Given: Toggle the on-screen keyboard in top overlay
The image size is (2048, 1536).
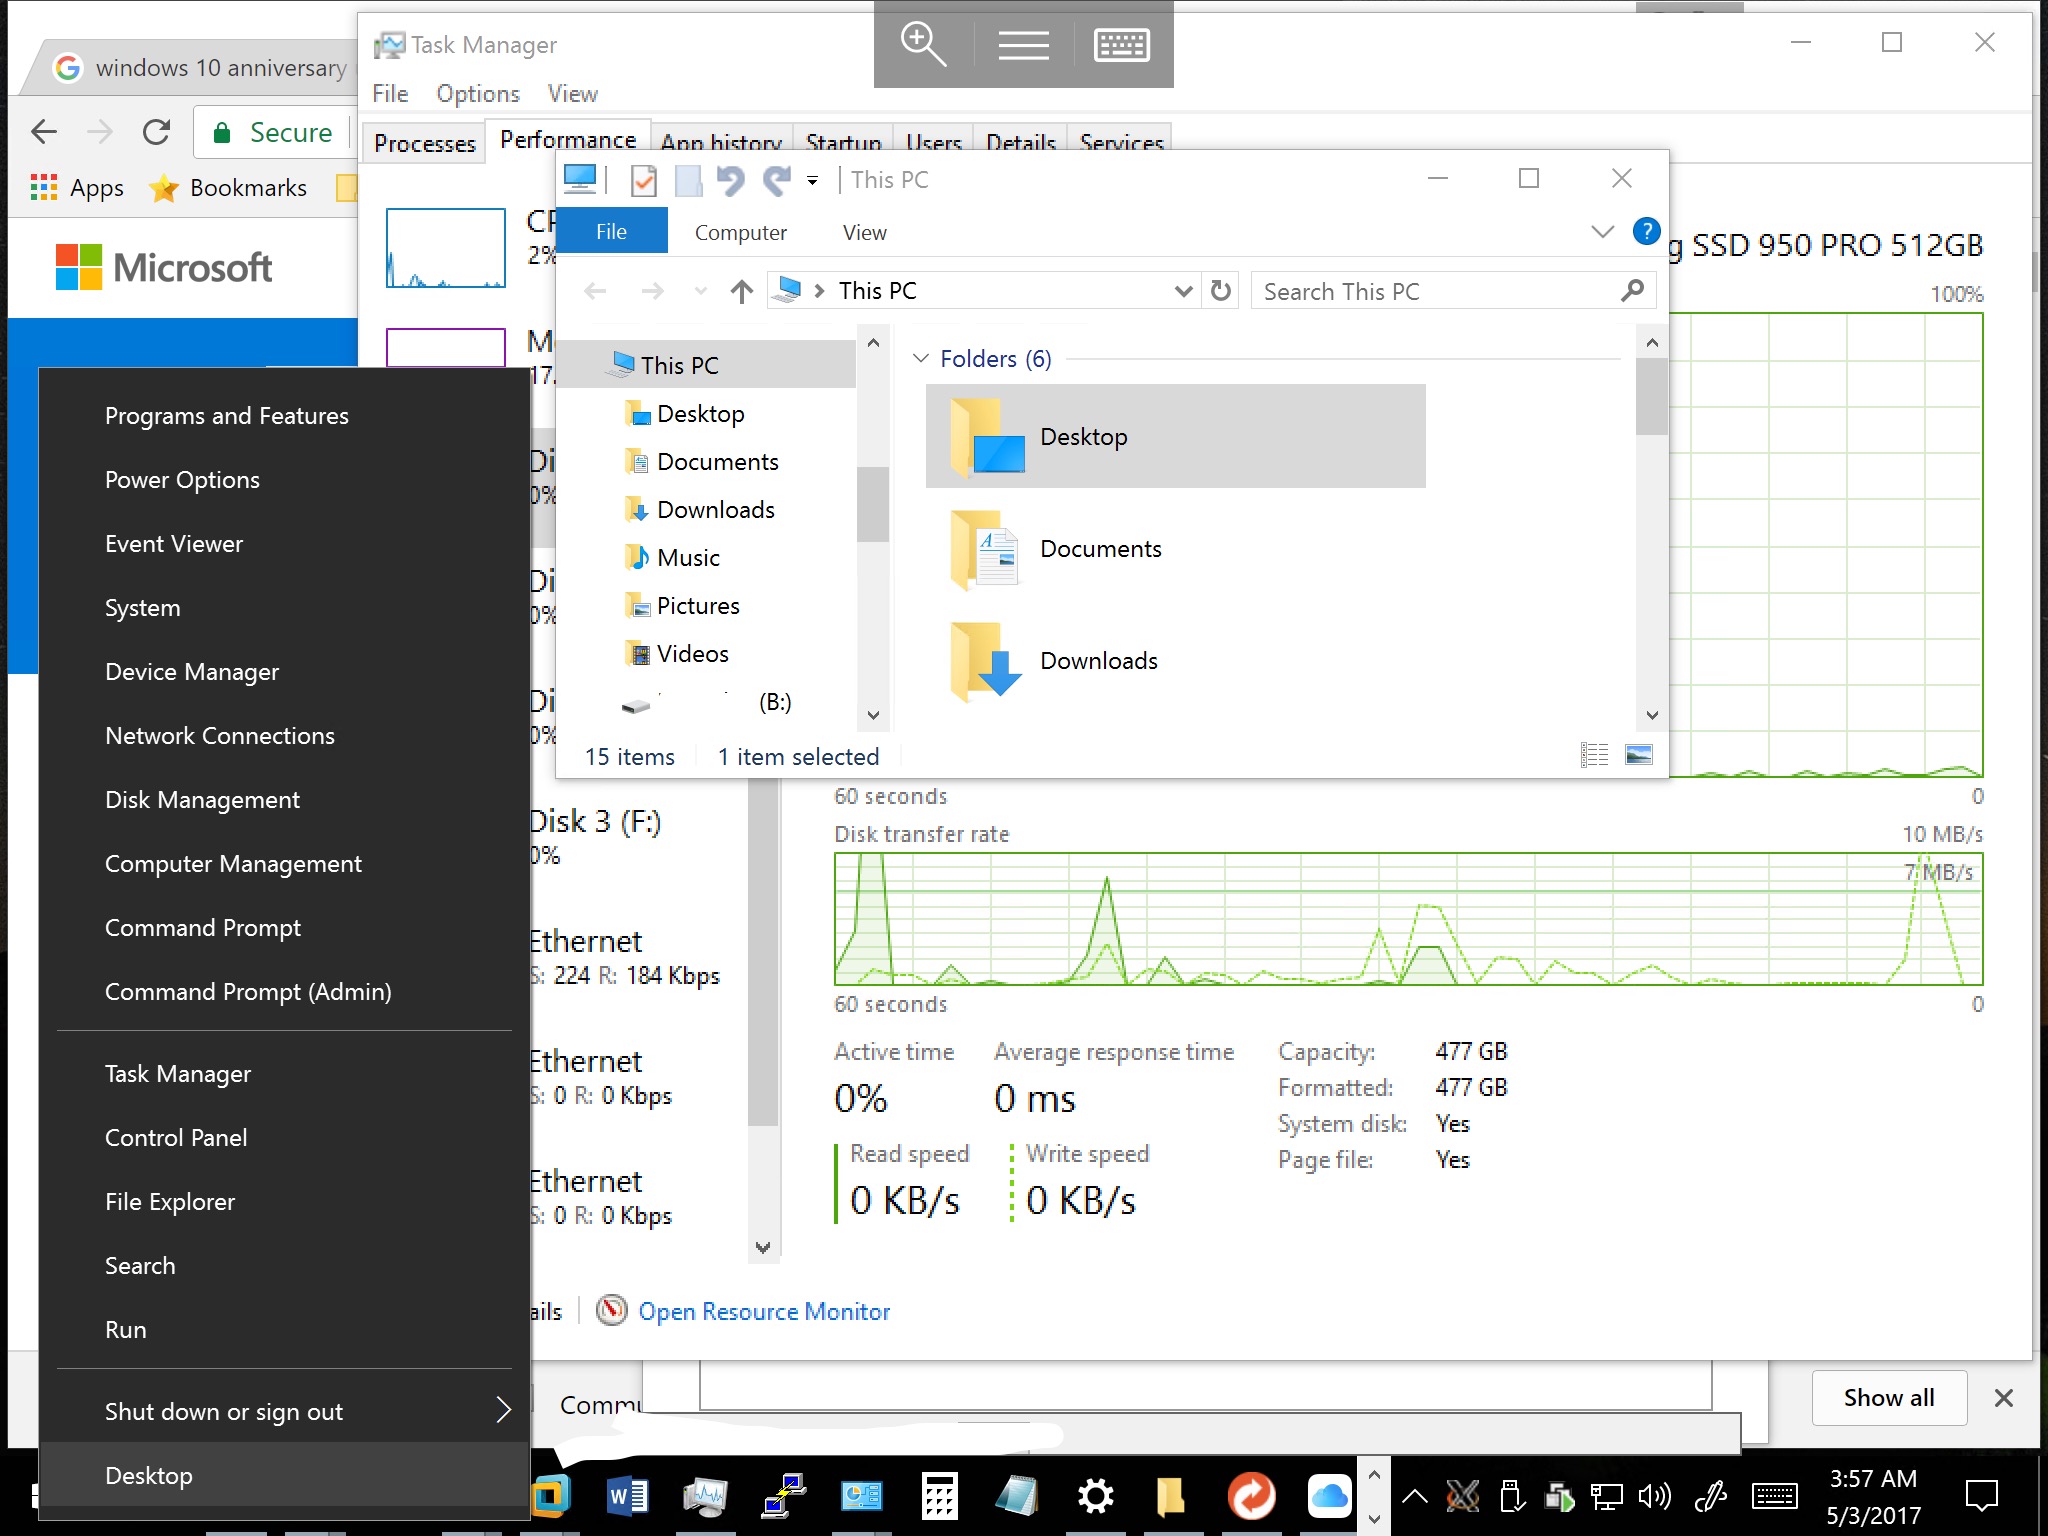Looking at the screenshot, I should (1121, 45).
